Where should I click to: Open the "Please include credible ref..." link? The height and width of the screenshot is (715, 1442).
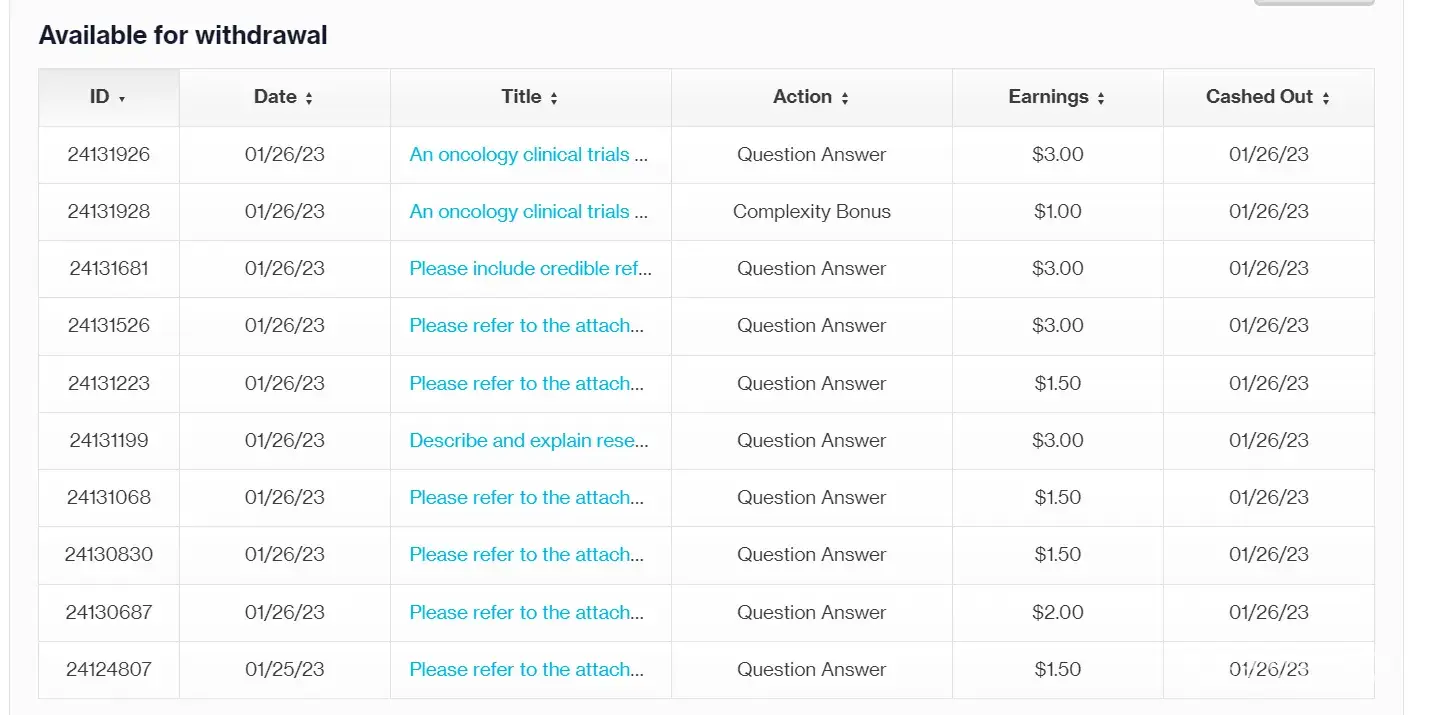coord(530,269)
